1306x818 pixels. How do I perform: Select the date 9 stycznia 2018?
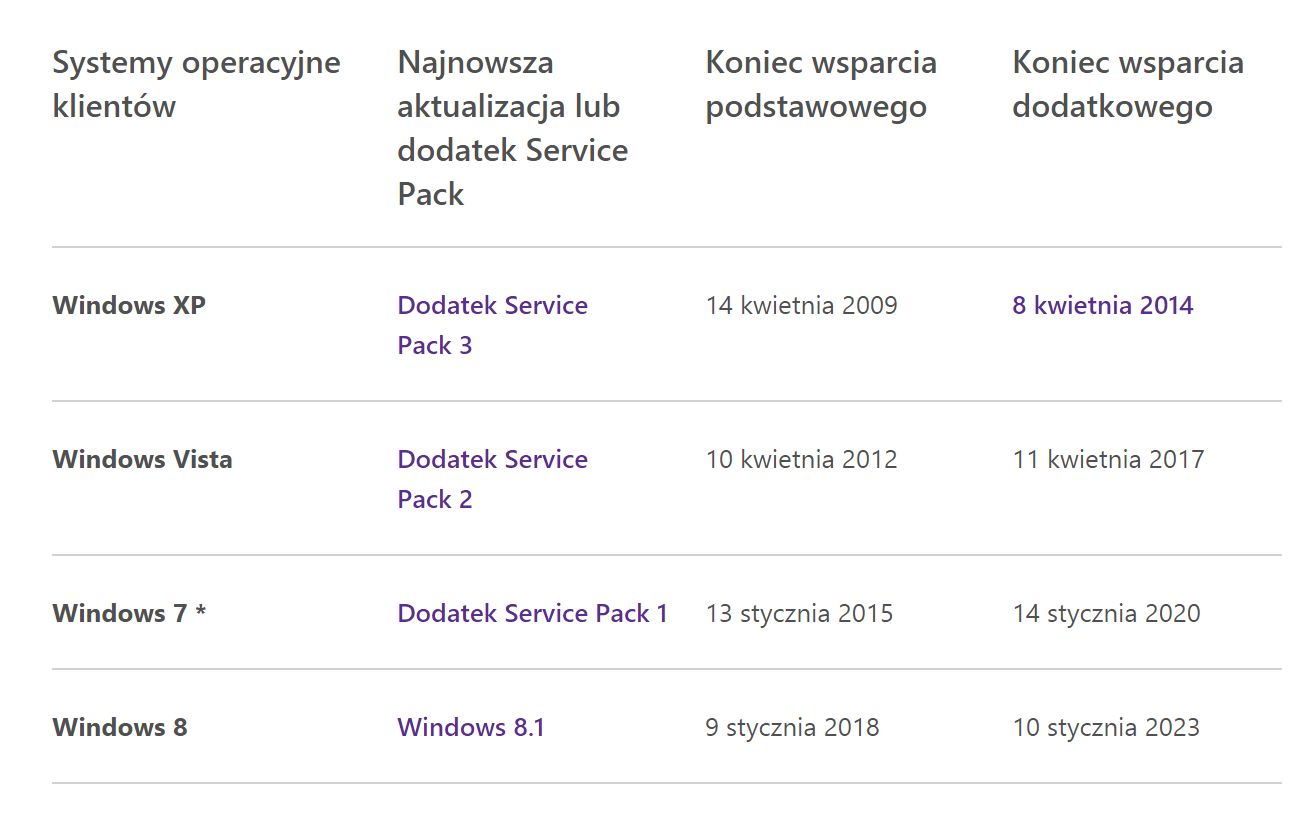click(792, 727)
